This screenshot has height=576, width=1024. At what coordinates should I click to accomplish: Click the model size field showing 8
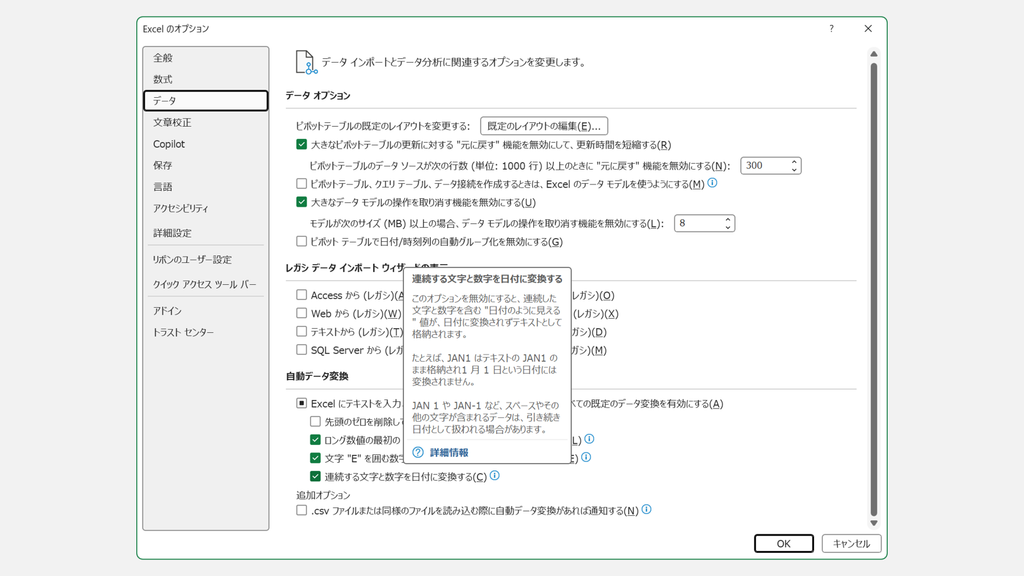(x=697, y=223)
